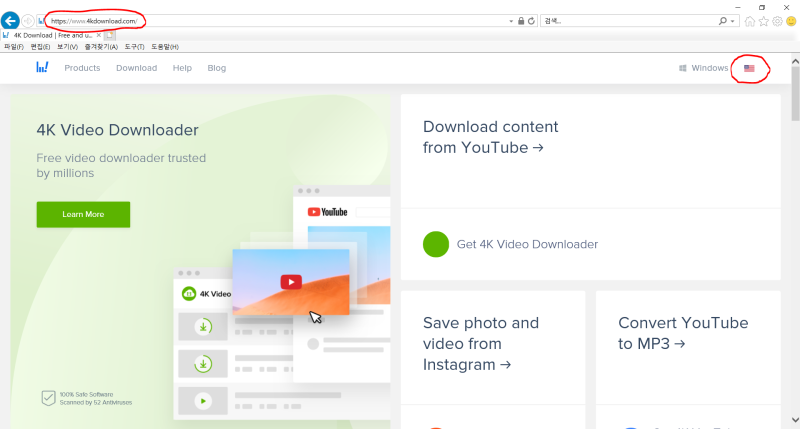Open favorites star icon
The width and height of the screenshot is (800, 429).
click(764, 21)
